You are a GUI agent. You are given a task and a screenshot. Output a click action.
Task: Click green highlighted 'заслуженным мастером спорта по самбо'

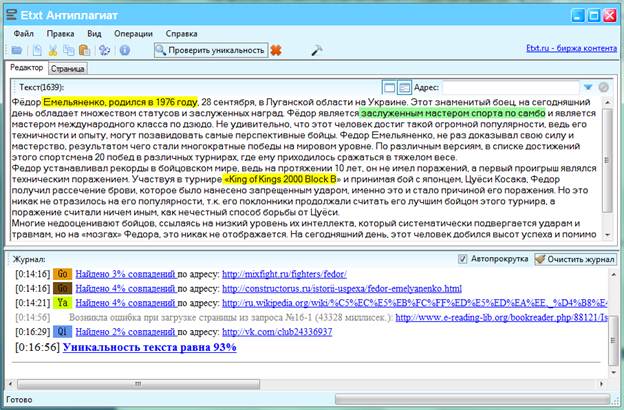(x=453, y=113)
